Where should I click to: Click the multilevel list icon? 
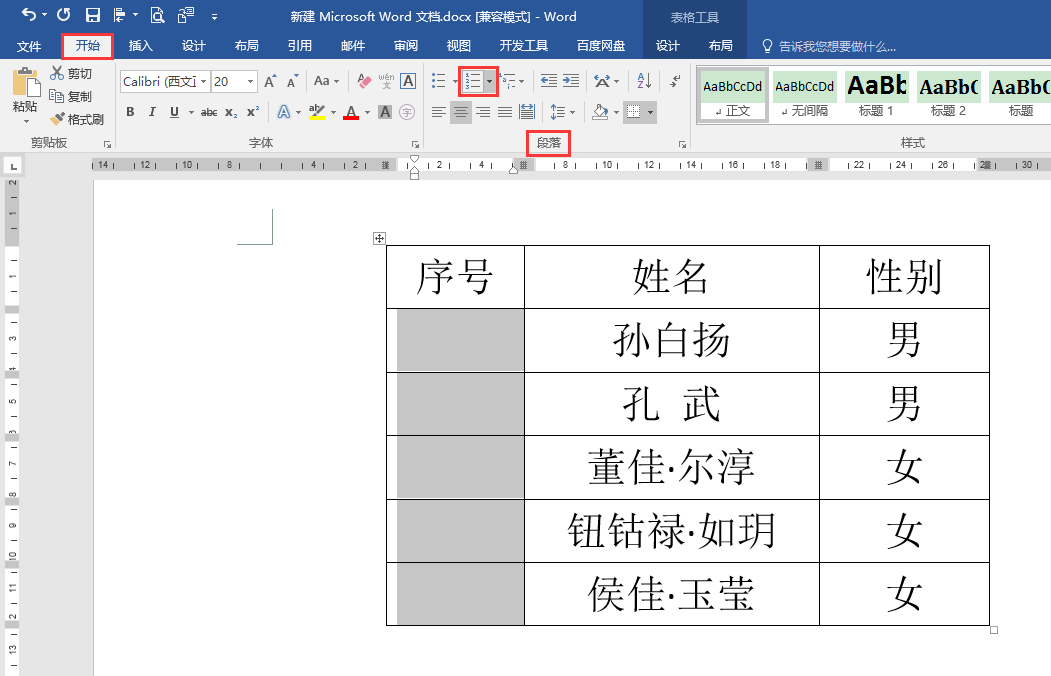point(507,81)
